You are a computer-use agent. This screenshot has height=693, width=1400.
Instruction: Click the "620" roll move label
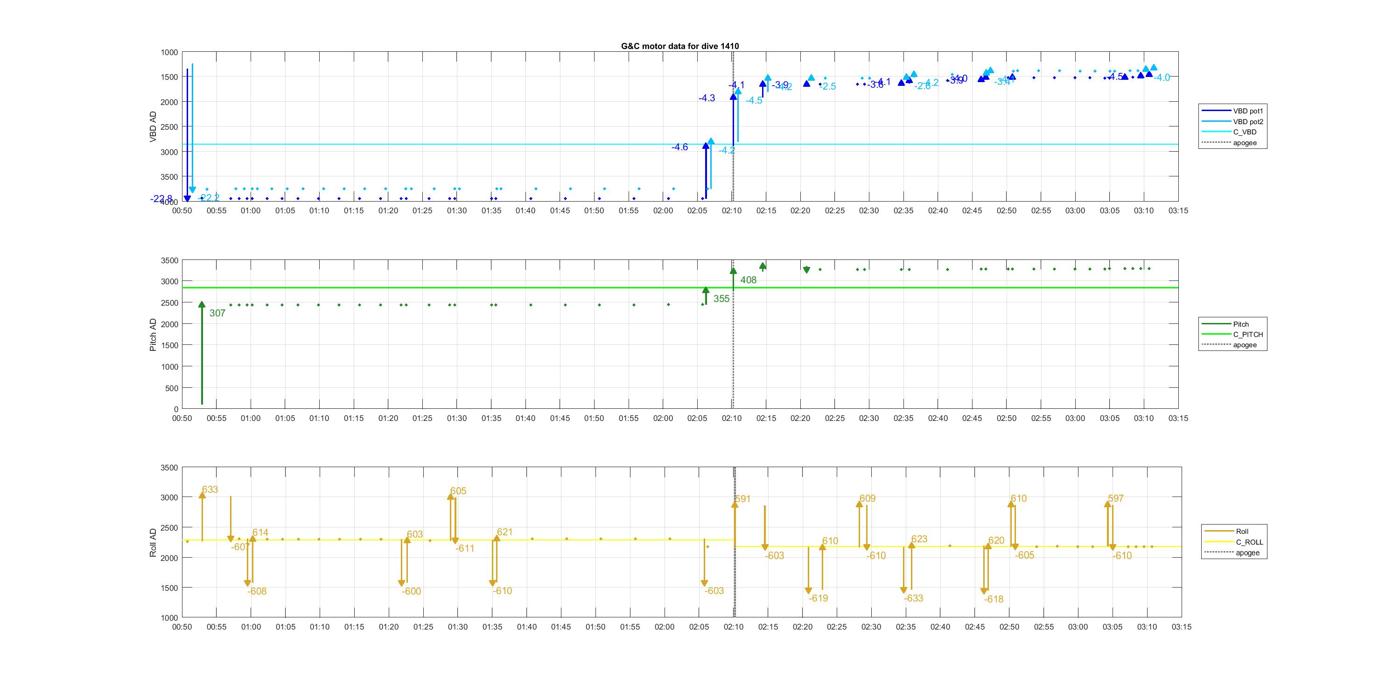pyautogui.click(x=996, y=541)
